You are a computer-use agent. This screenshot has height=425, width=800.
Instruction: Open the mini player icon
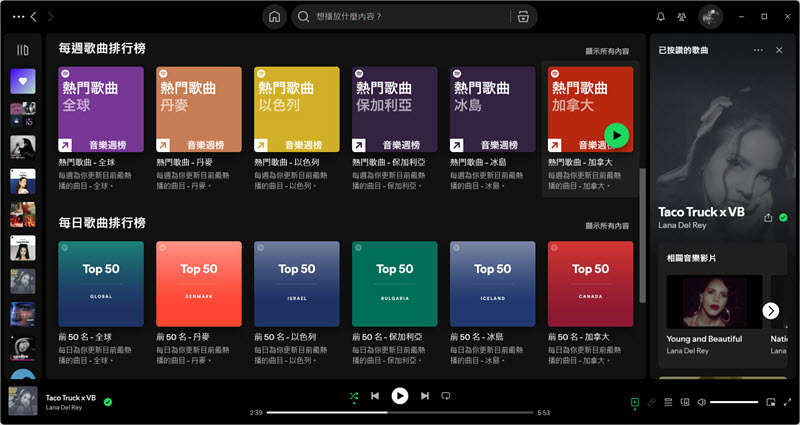770,402
